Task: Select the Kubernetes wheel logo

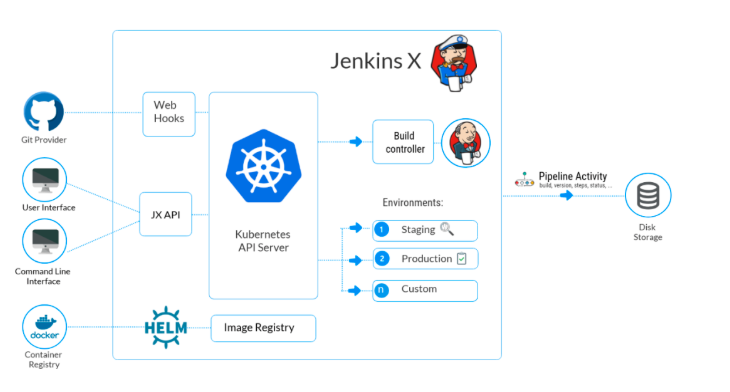Action: coord(264,166)
